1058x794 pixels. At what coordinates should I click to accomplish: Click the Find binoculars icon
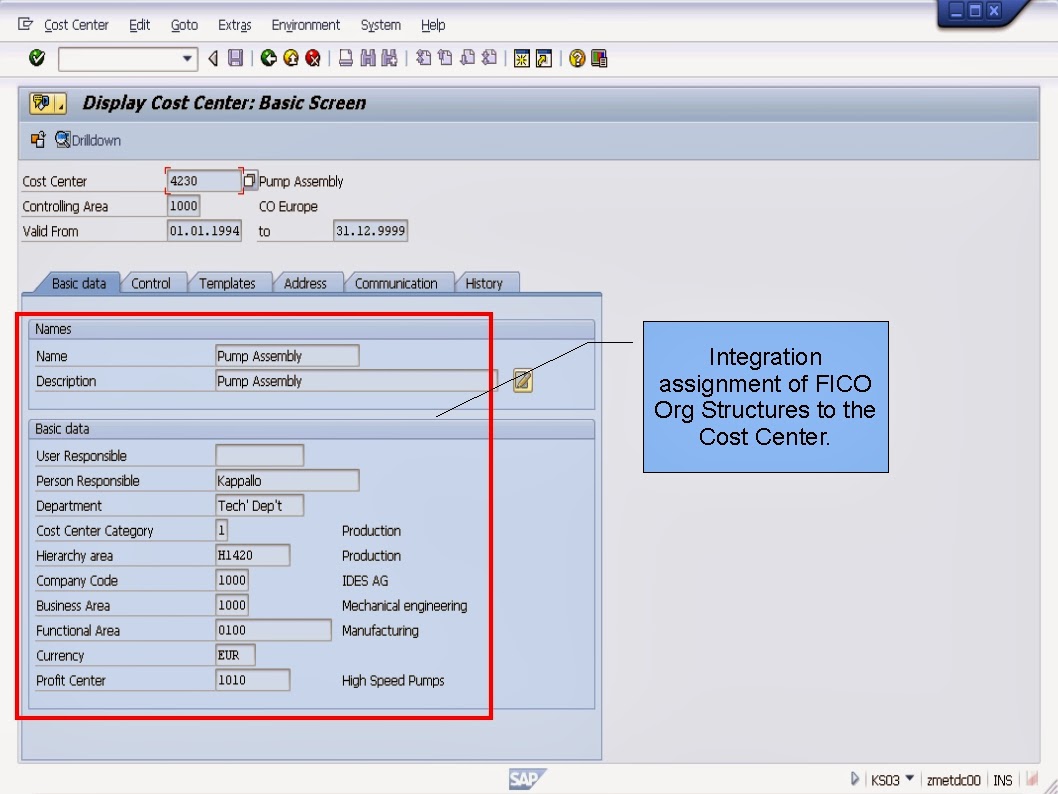click(x=368, y=59)
